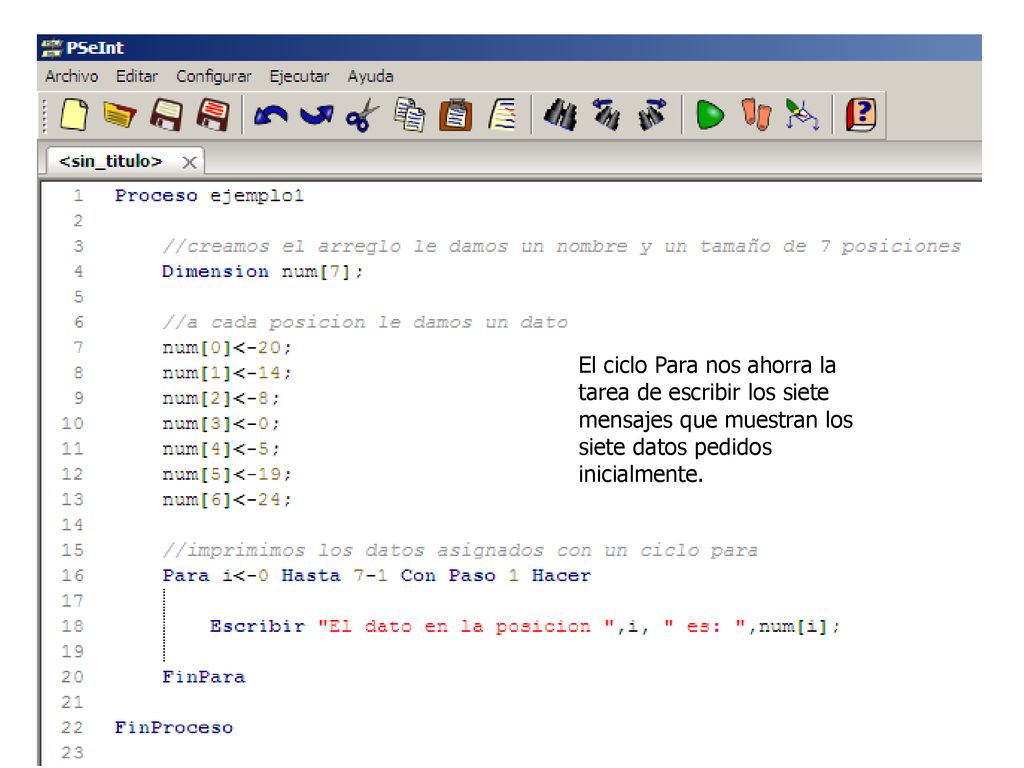The height and width of the screenshot is (768, 1024).
Task: Find next with the right-arrow binoculars
Action: (x=652, y=115)
